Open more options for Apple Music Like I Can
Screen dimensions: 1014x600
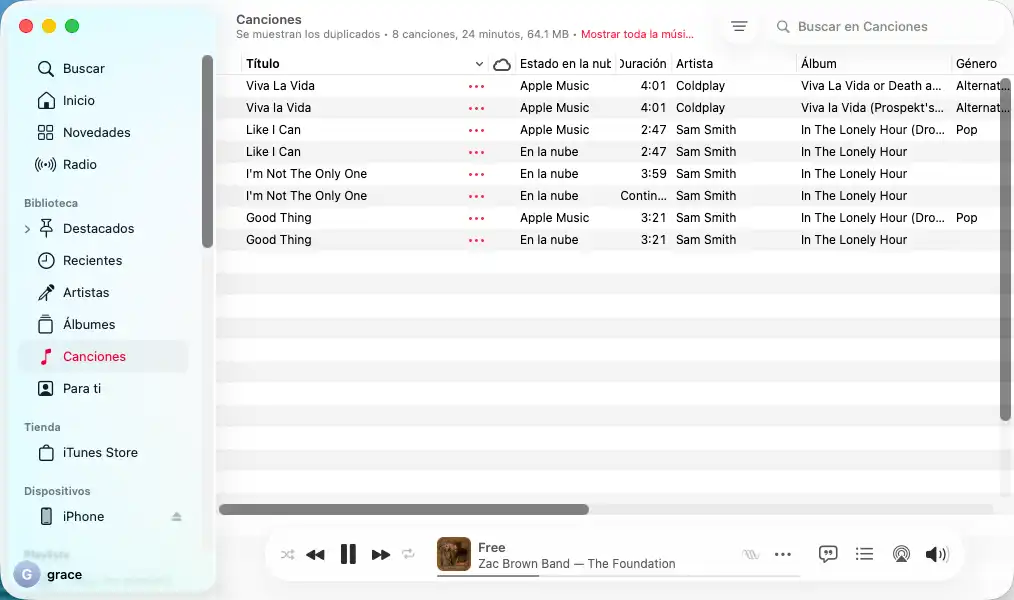click(477, 131)
